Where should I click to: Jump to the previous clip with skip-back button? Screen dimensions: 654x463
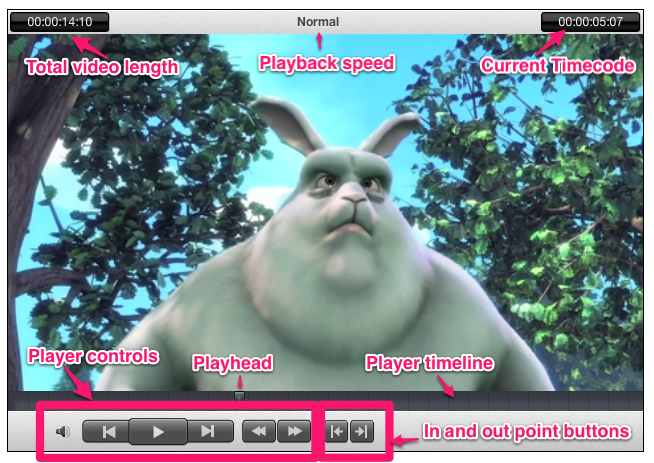click(107, 431)
